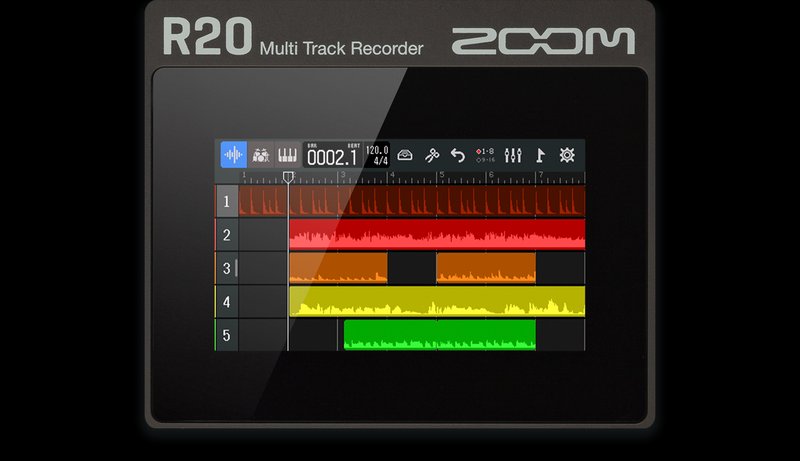Viewport: 800px width, 461px height.
Task: Jump to bar 4 on the ruler
Action: pos(392,175)
